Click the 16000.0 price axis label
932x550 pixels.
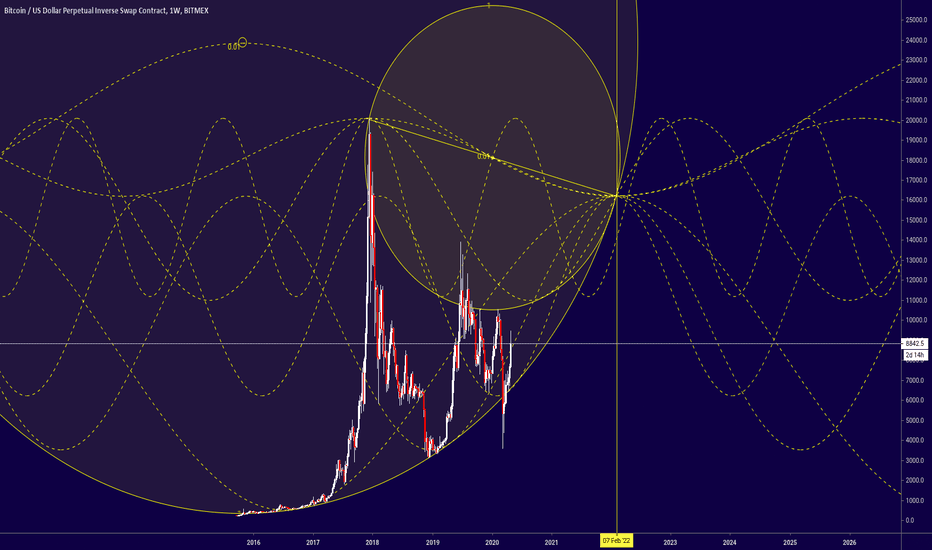(x=917, y=200)
